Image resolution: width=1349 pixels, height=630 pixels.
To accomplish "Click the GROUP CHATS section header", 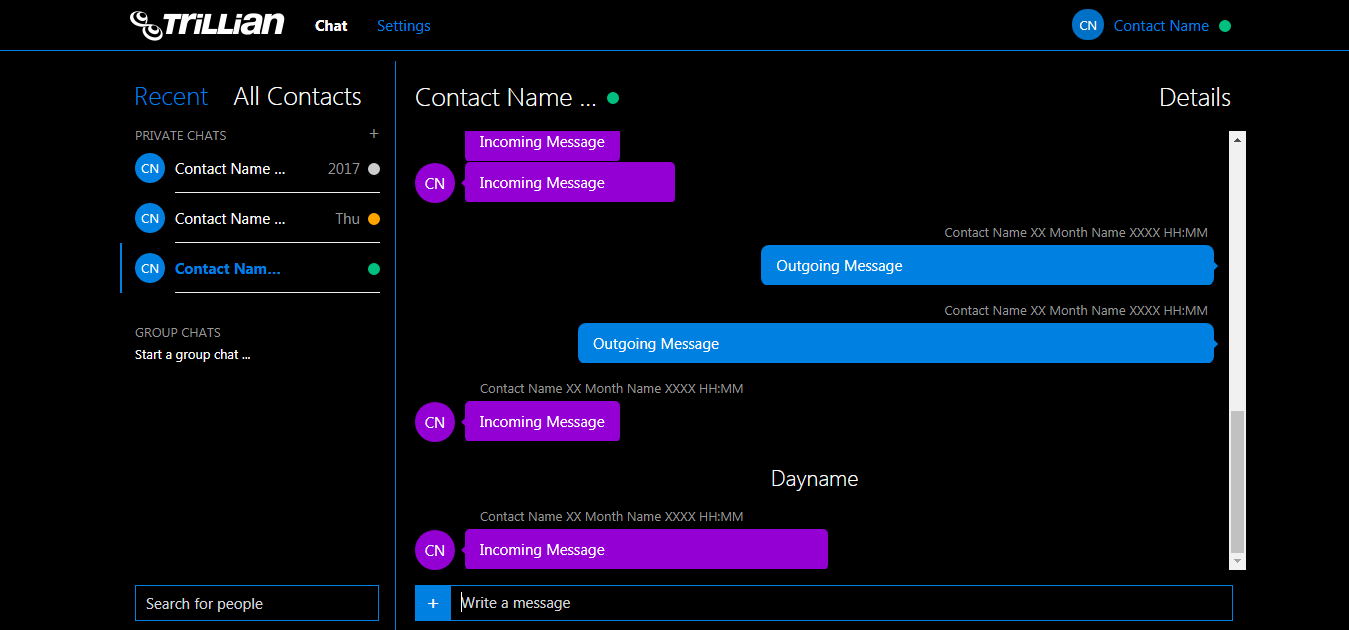I will (178, 332).
